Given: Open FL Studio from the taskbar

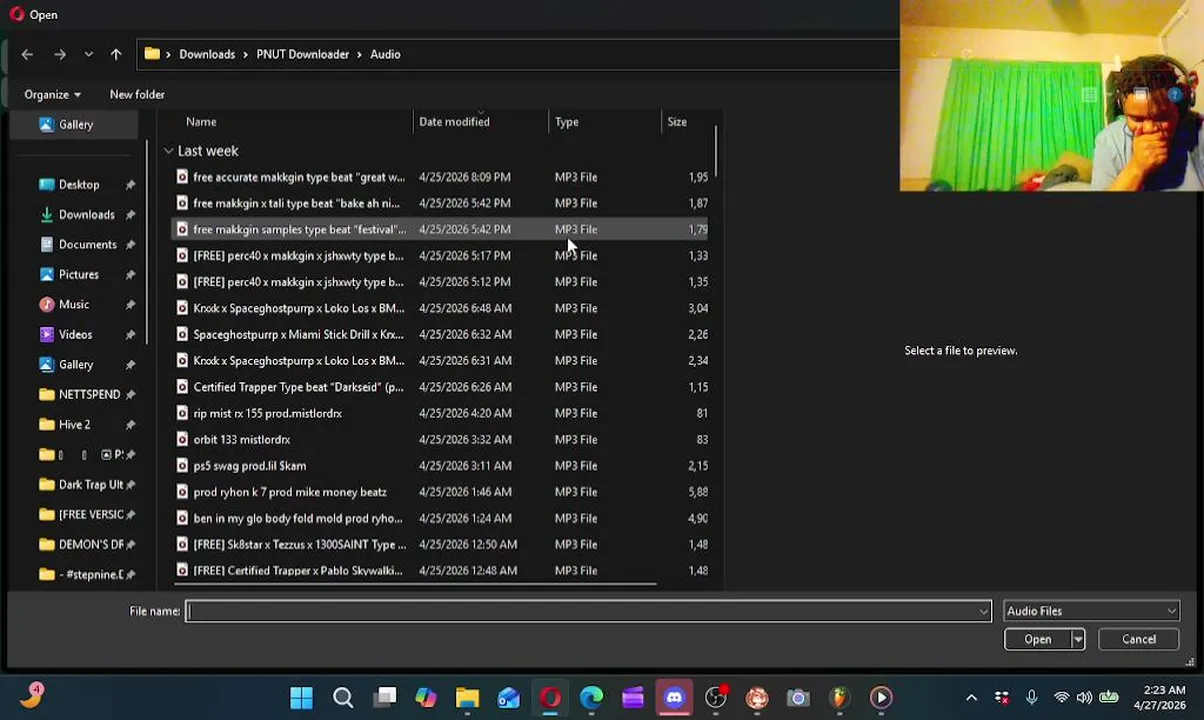Looking at the screenshot, I should (839, 697).
